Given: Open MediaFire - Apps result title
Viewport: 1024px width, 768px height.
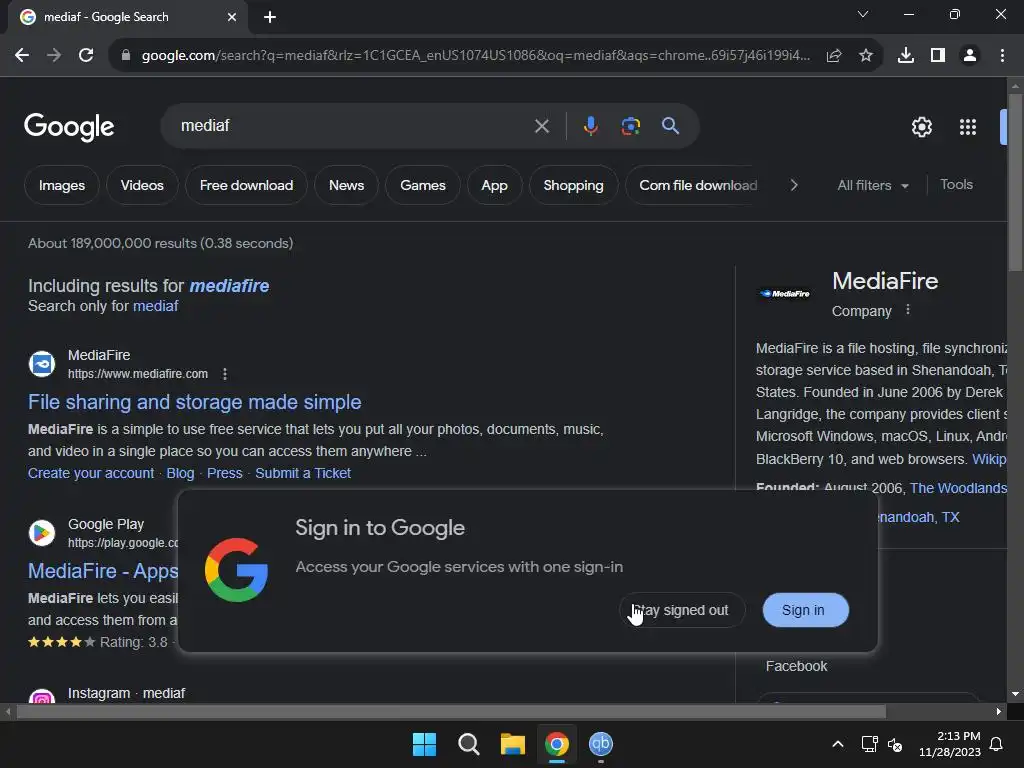Looking at the screenshot, I should (103, 571).
